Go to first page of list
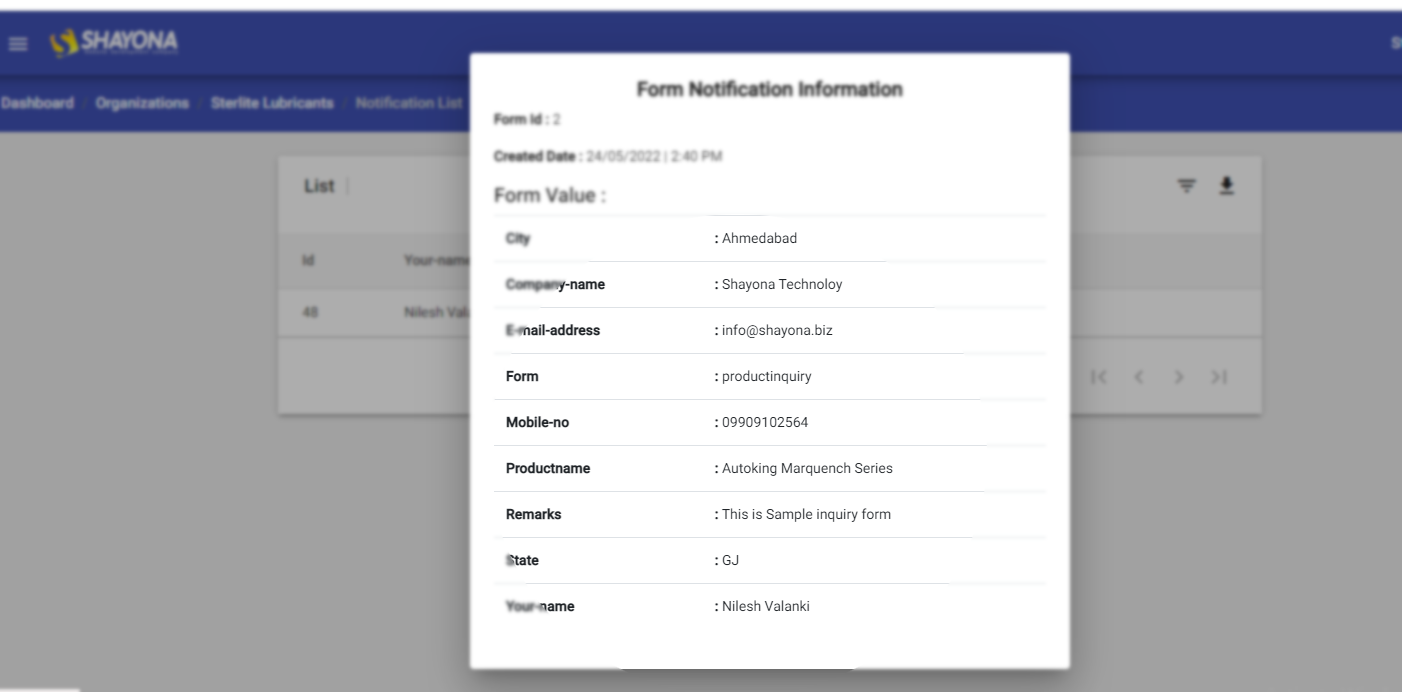 [x=1099, y=377]
